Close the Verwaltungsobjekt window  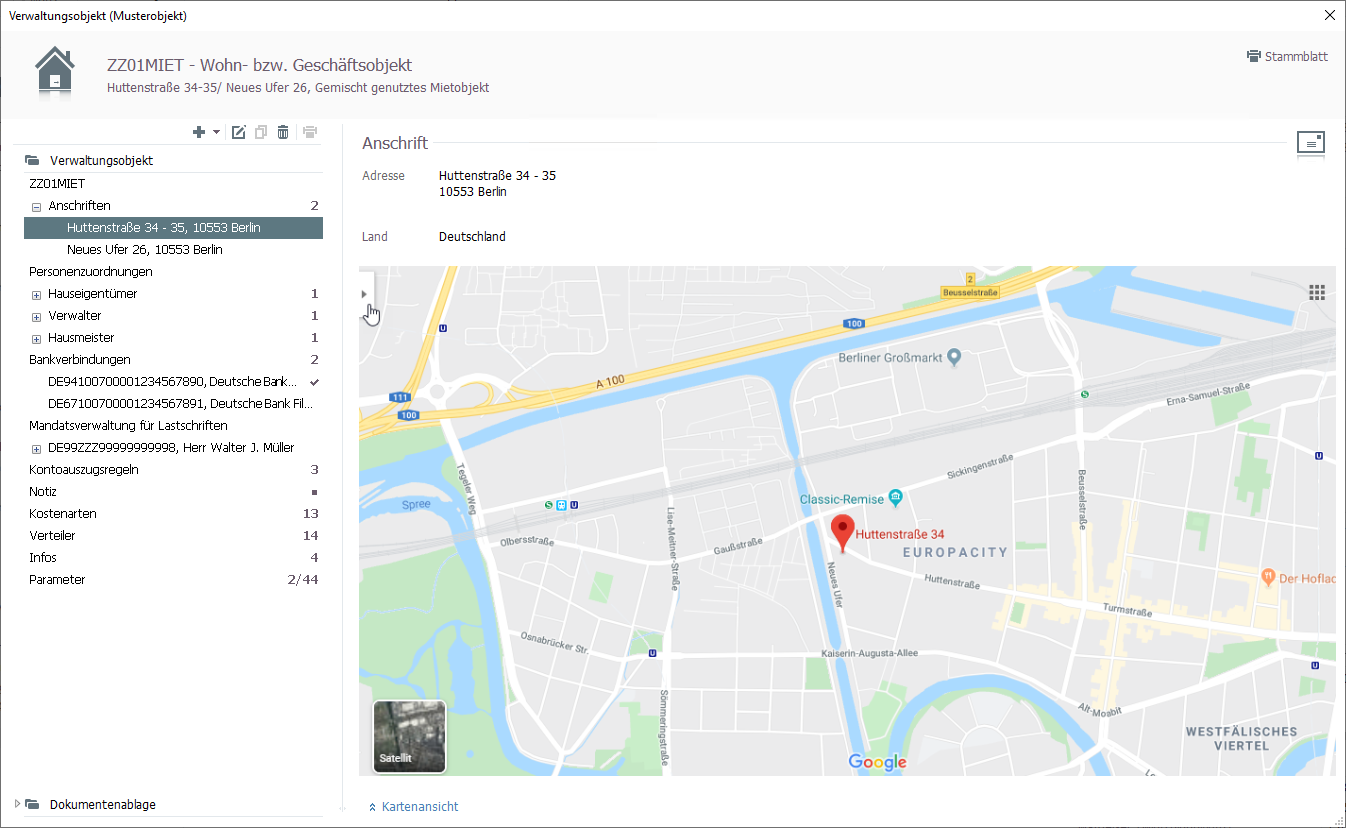[1329, 15]
